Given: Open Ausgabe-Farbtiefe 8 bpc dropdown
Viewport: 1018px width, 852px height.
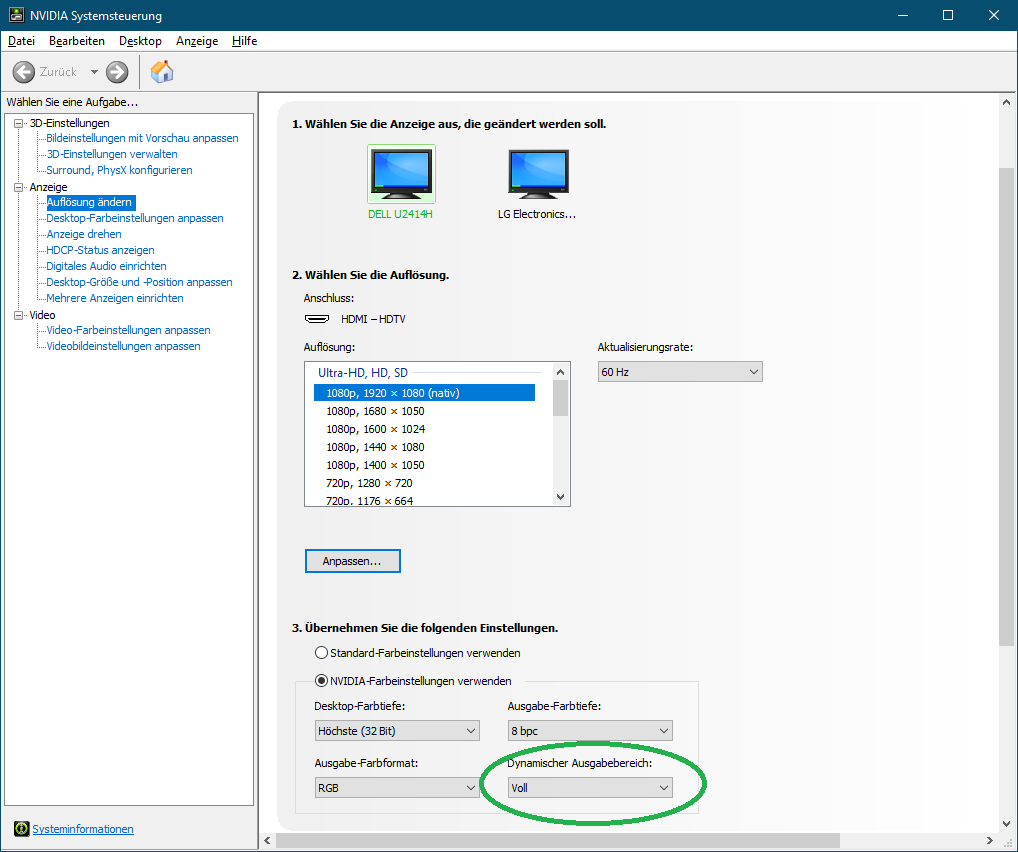Looking at the screenshot, I should pos(590,731).
